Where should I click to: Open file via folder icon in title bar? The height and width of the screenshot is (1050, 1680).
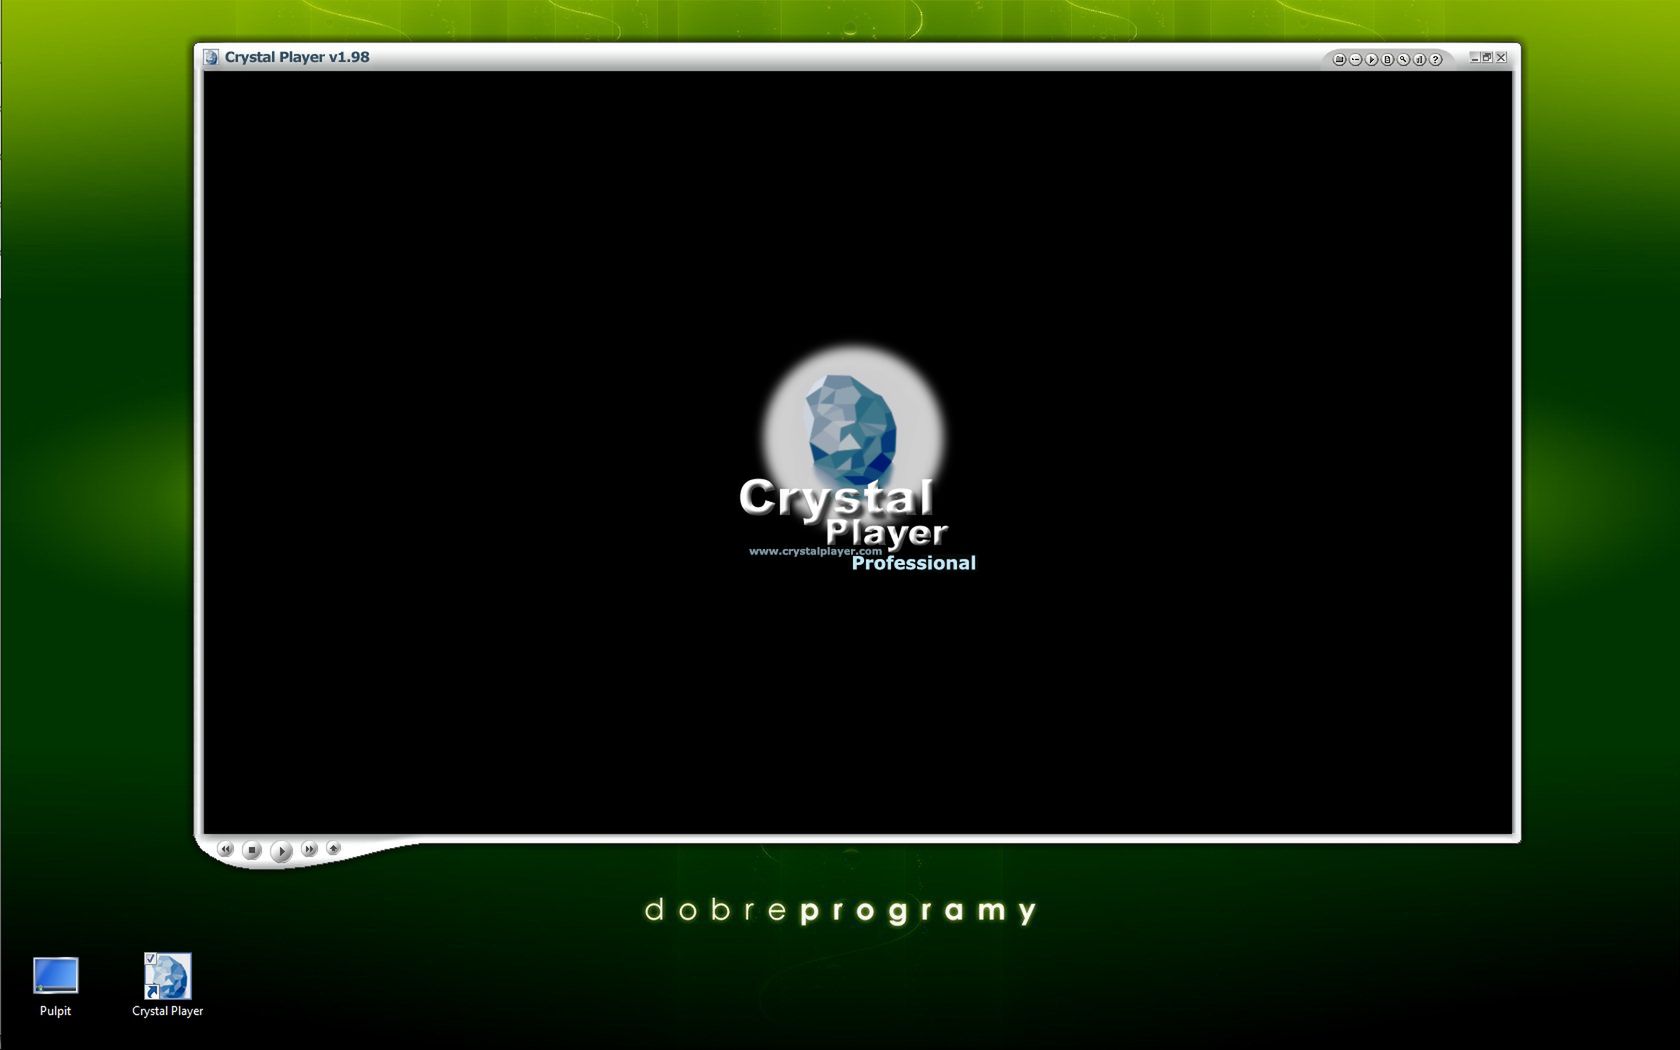click(1339, 59)
